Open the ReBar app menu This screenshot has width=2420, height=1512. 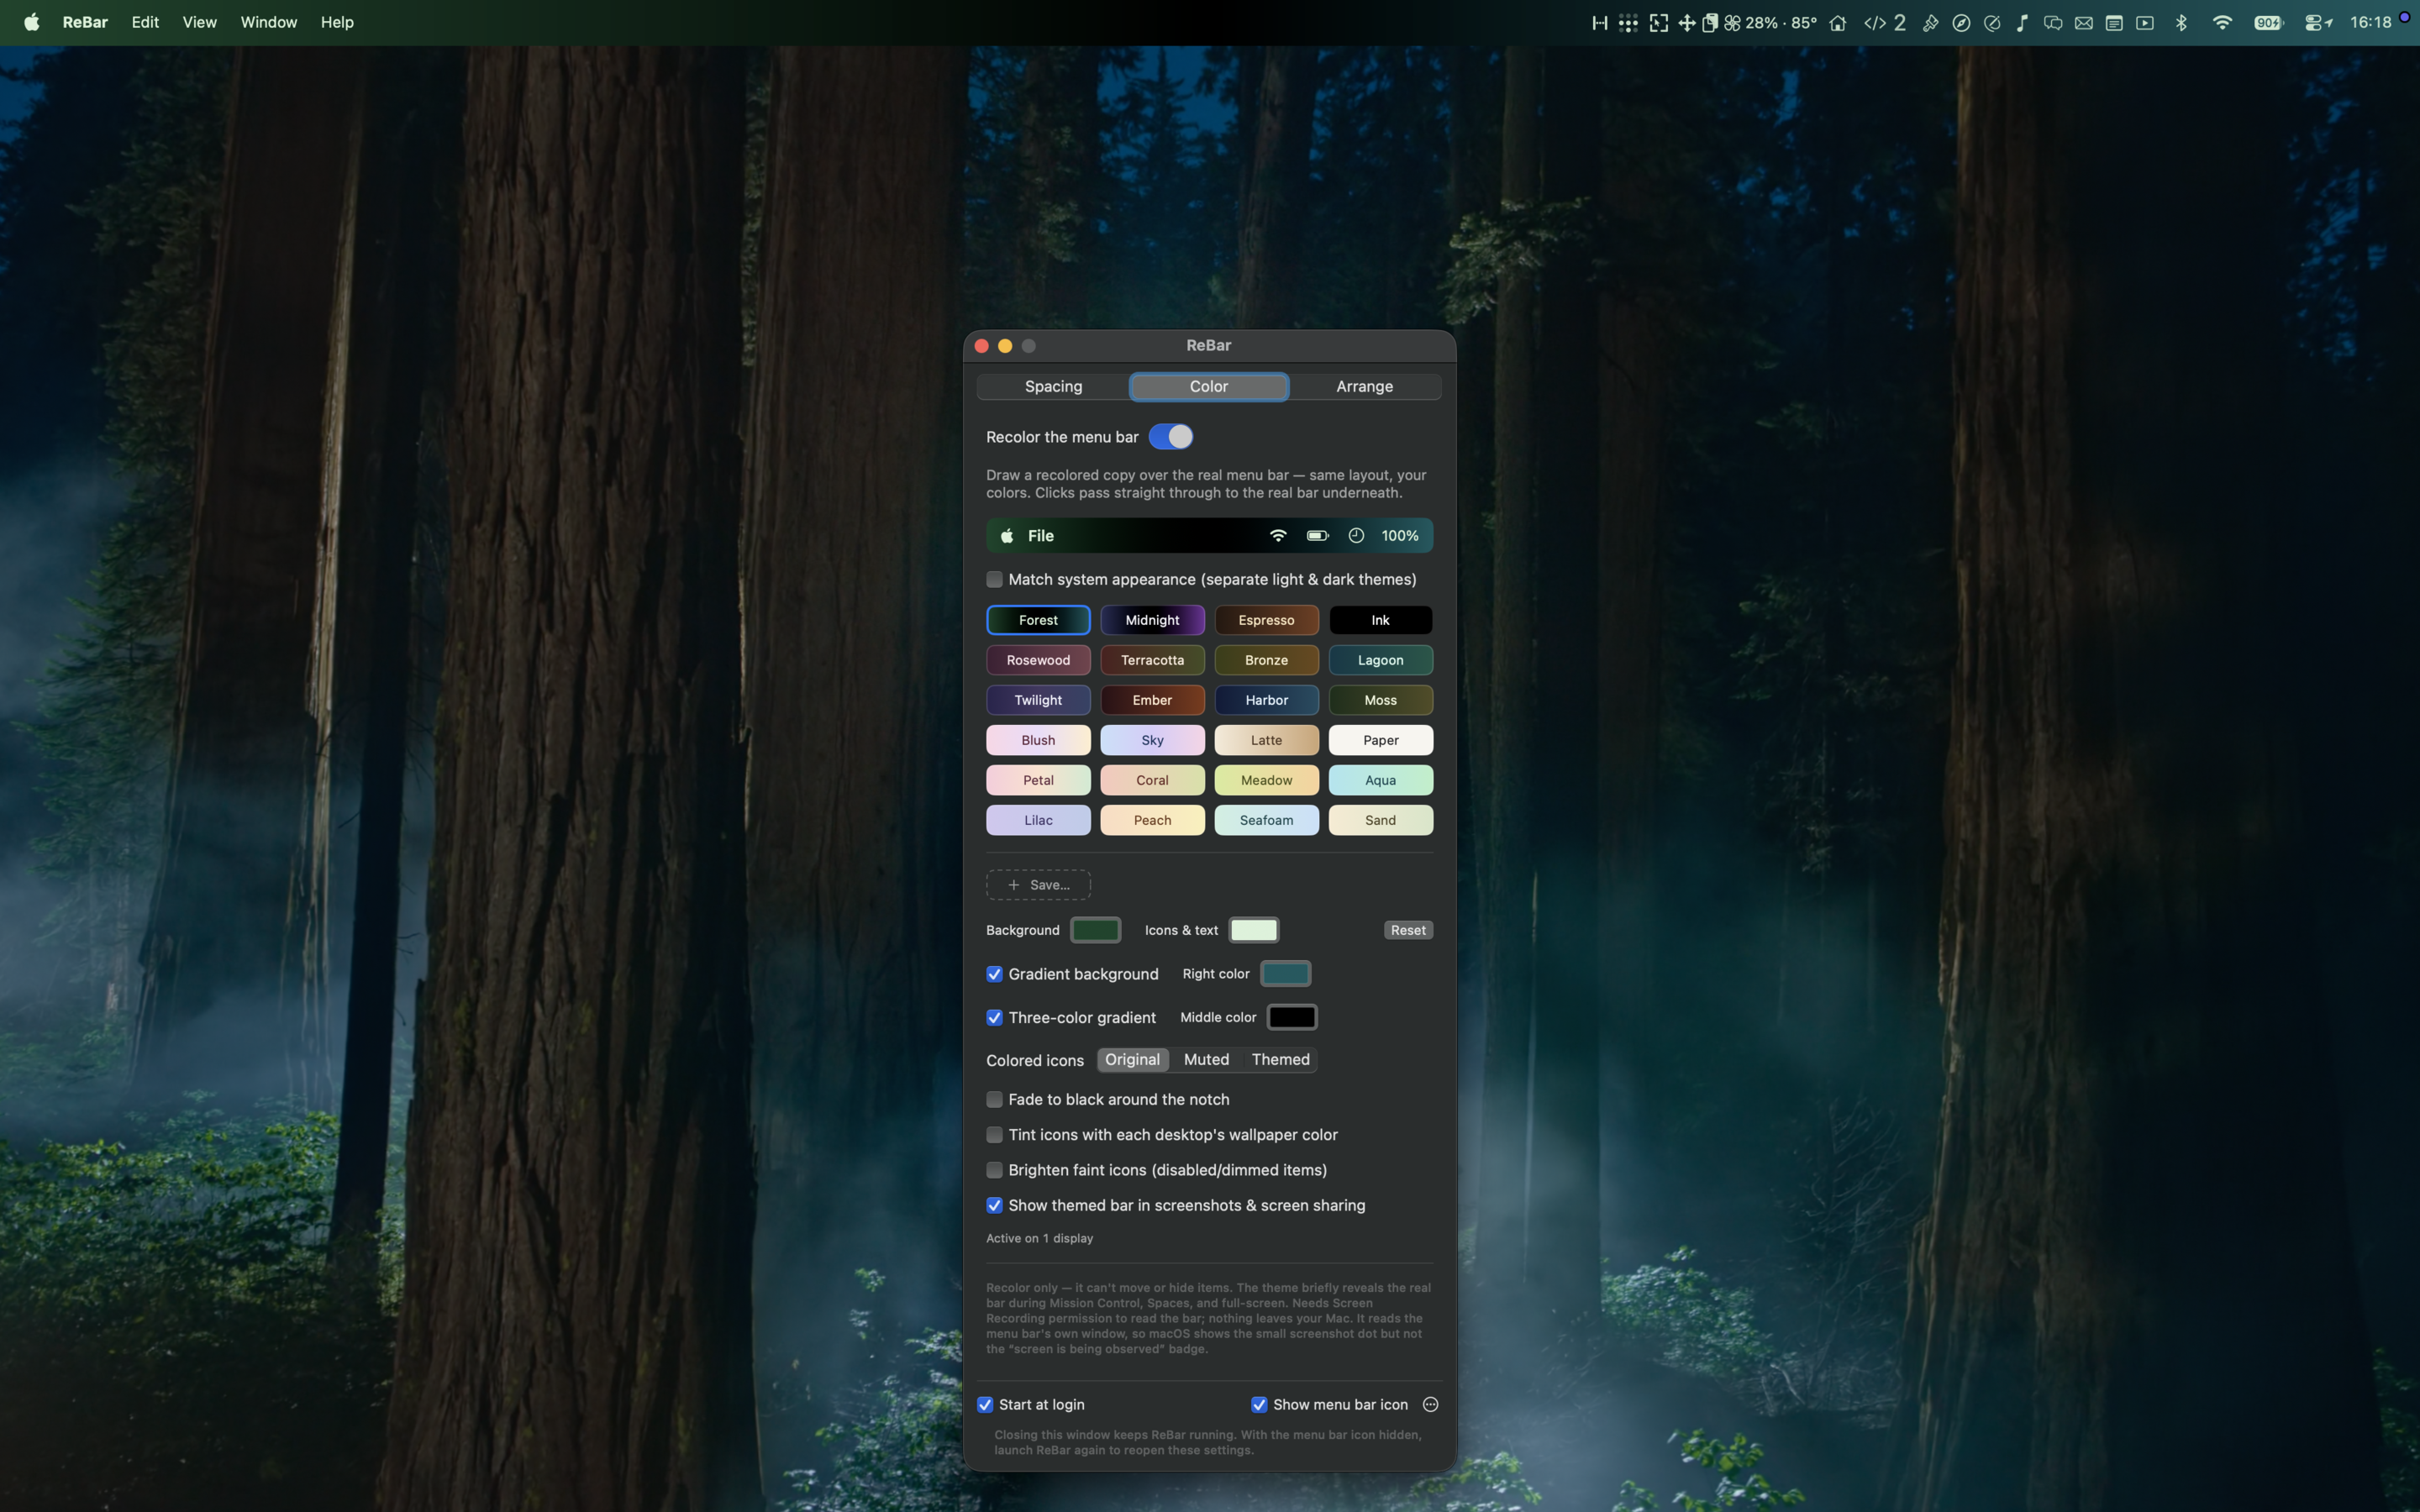(85, 22)
